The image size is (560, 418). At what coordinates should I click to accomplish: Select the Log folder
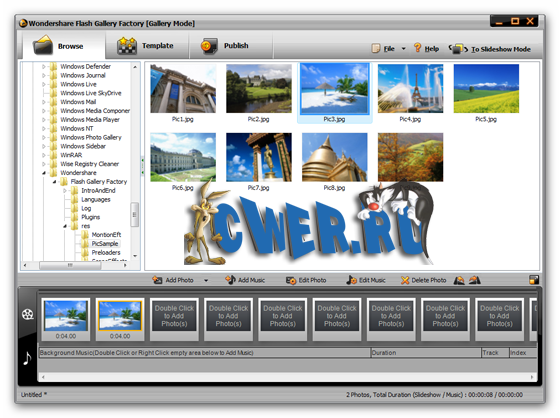(86, 208)
